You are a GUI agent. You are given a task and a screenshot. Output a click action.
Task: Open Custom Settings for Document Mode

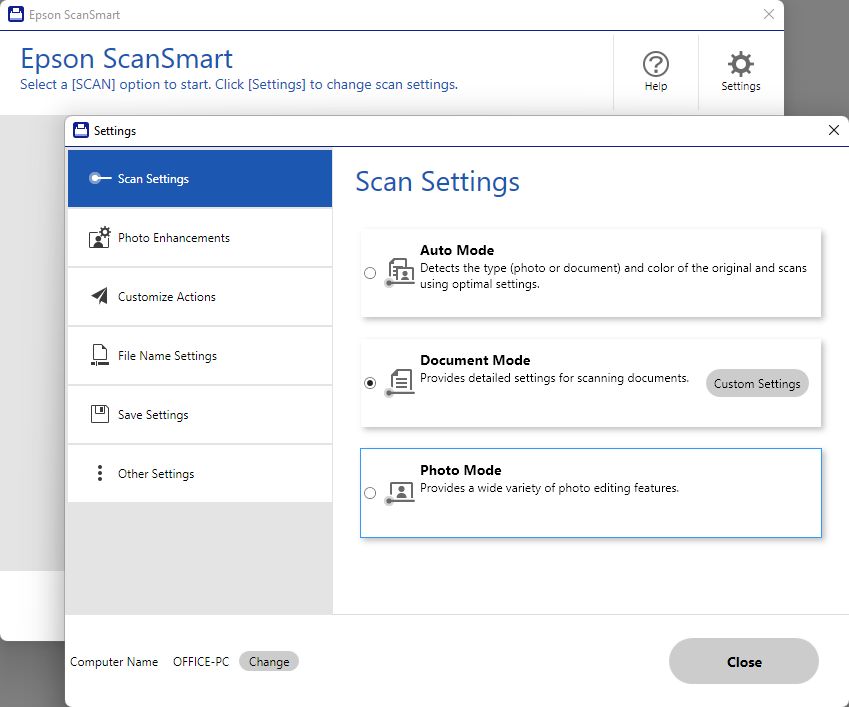coord(757,383)
